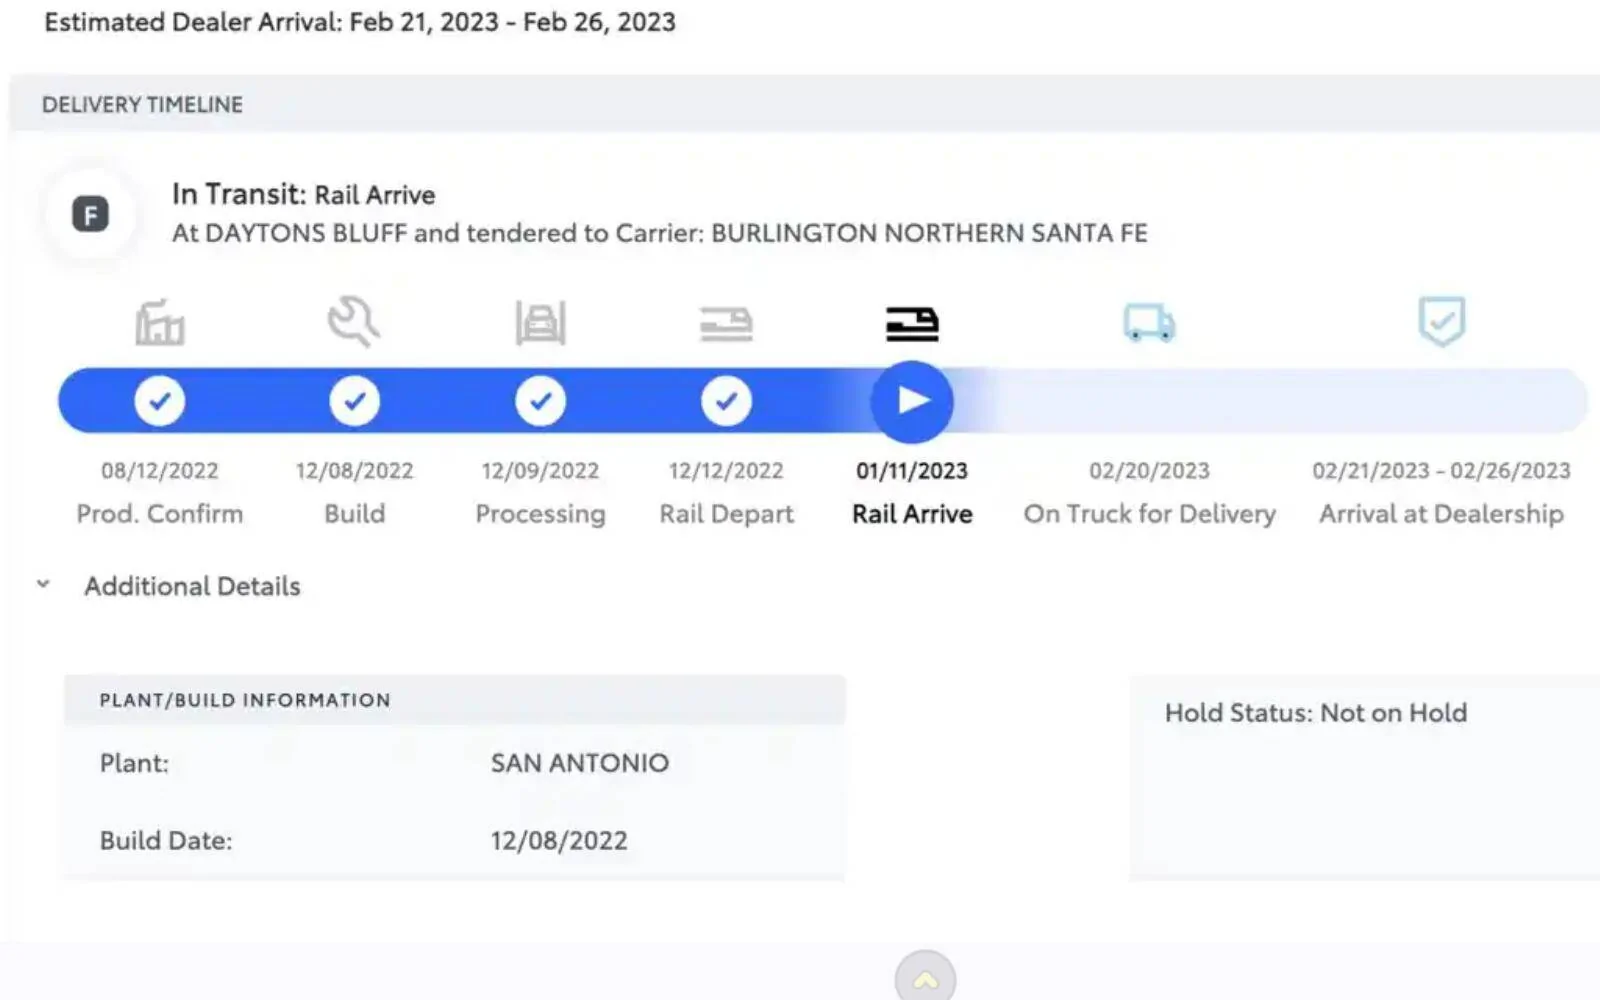Select the Plant/Build Information panel header
The width and height of the screenshot is (1600, 1000).
click(244, 700)
